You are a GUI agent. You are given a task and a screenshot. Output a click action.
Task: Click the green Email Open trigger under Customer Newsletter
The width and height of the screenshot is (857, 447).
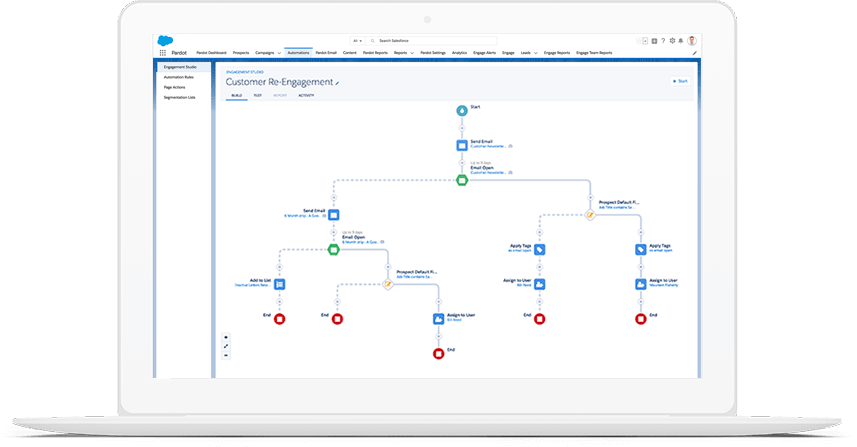(x=461, y=180)
